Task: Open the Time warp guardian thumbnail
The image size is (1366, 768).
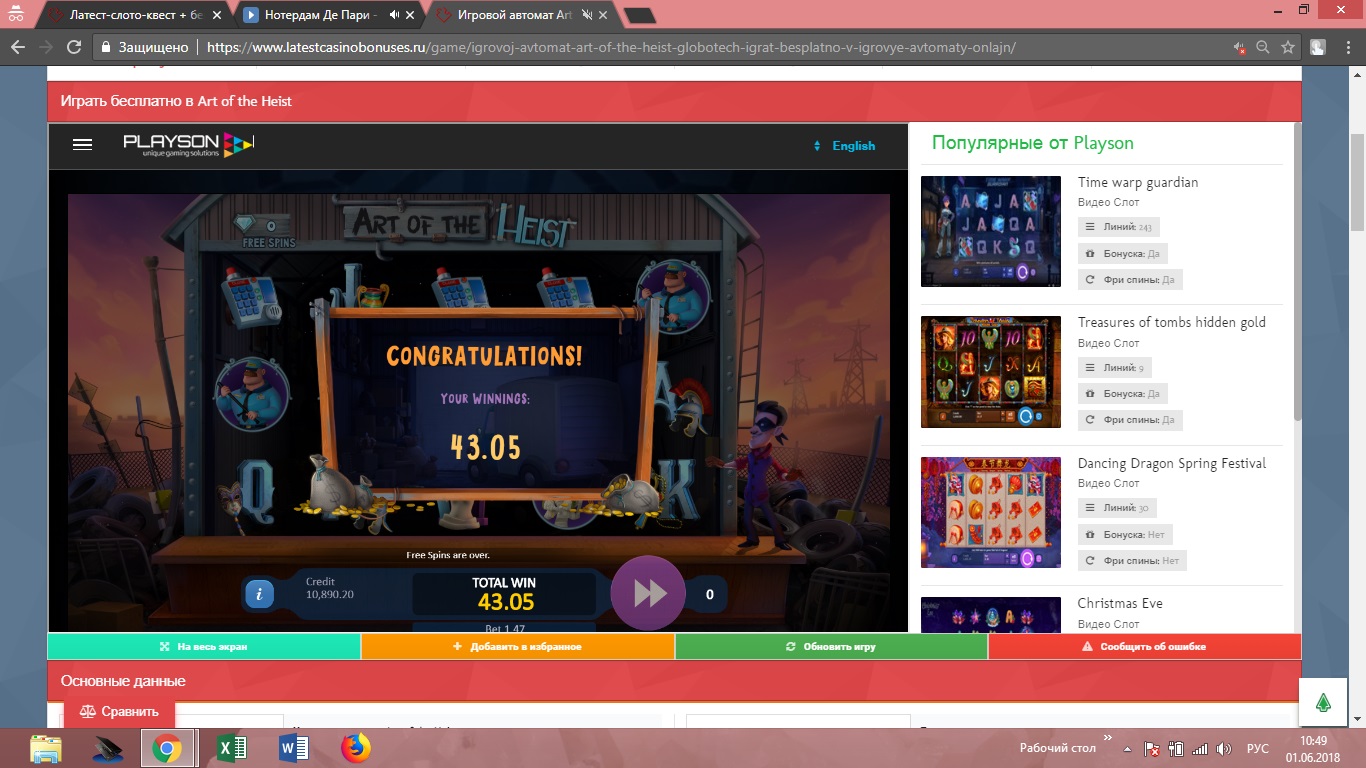Action: (990, 231)
